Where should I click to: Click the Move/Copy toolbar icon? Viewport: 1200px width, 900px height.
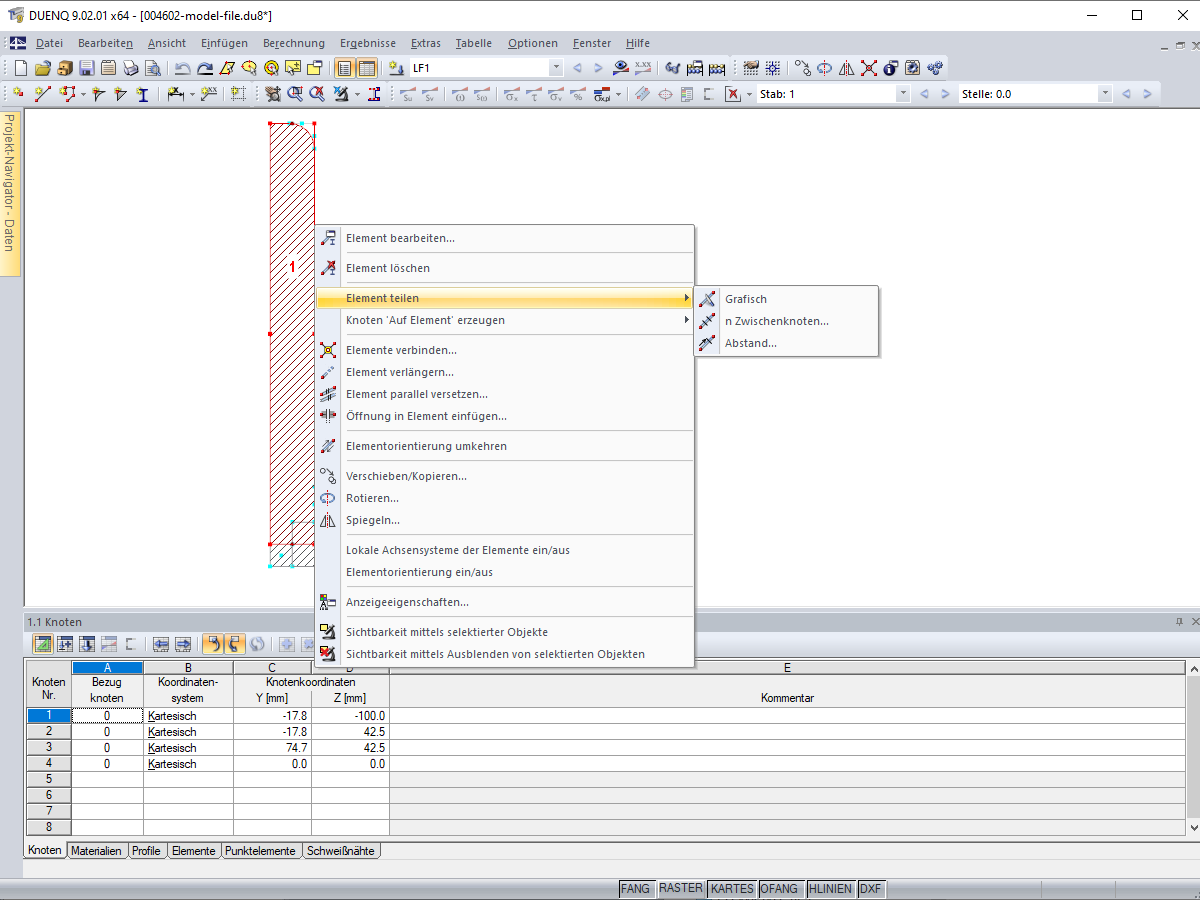click(803, 68)
